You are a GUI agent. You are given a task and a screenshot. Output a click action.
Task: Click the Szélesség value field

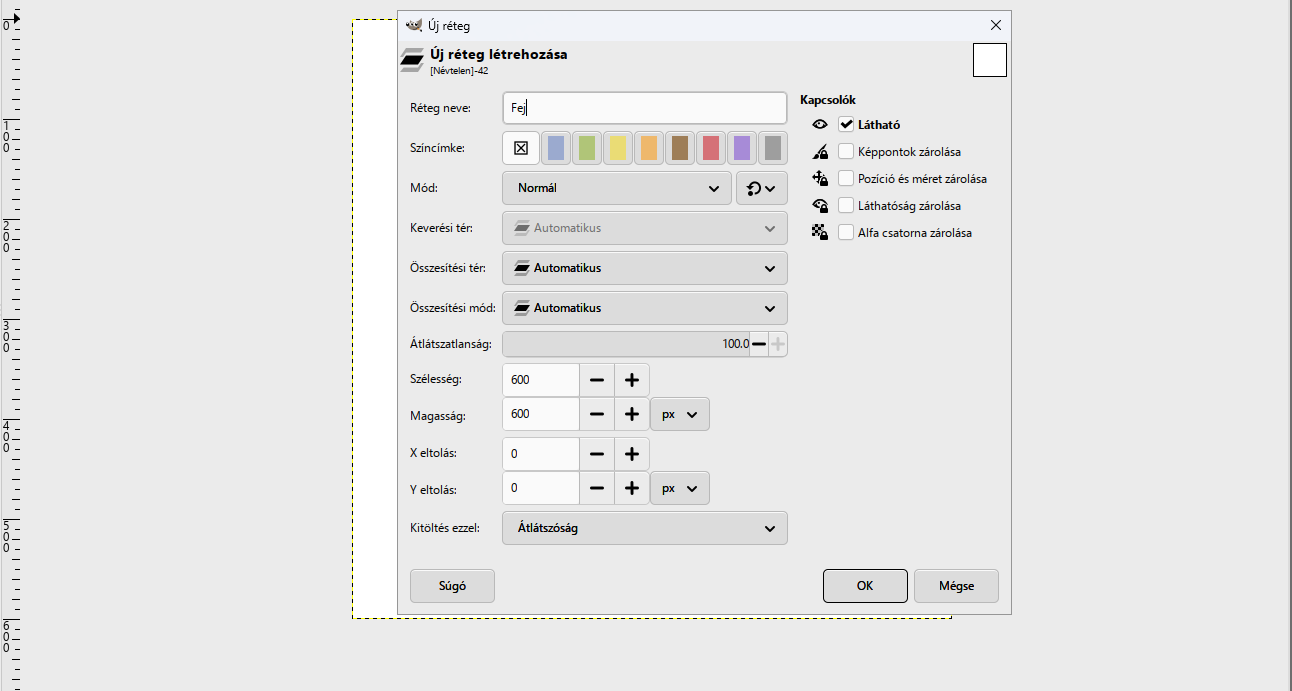(540, 380)
